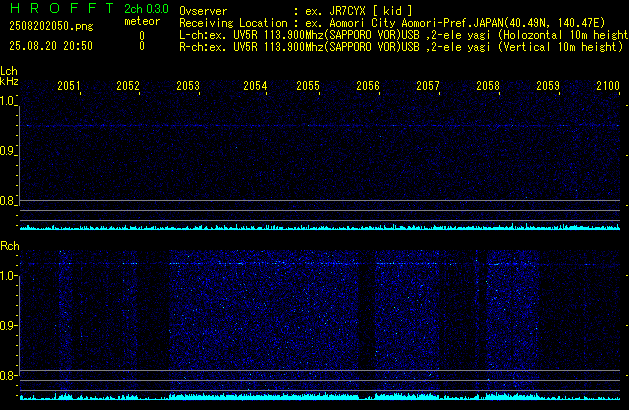Select the kHz unit label
This screenshot has width=629, height=410.
tap(9, 81)
